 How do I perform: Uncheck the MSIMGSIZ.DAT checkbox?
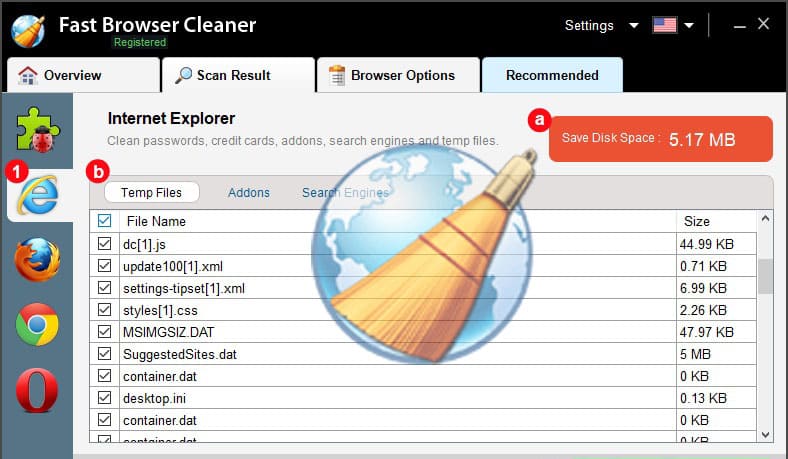[x=105, y=332]
